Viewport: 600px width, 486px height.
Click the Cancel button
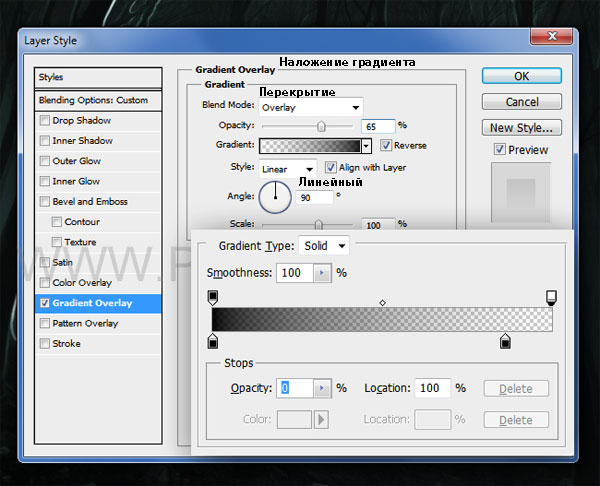tap(522, 102)
